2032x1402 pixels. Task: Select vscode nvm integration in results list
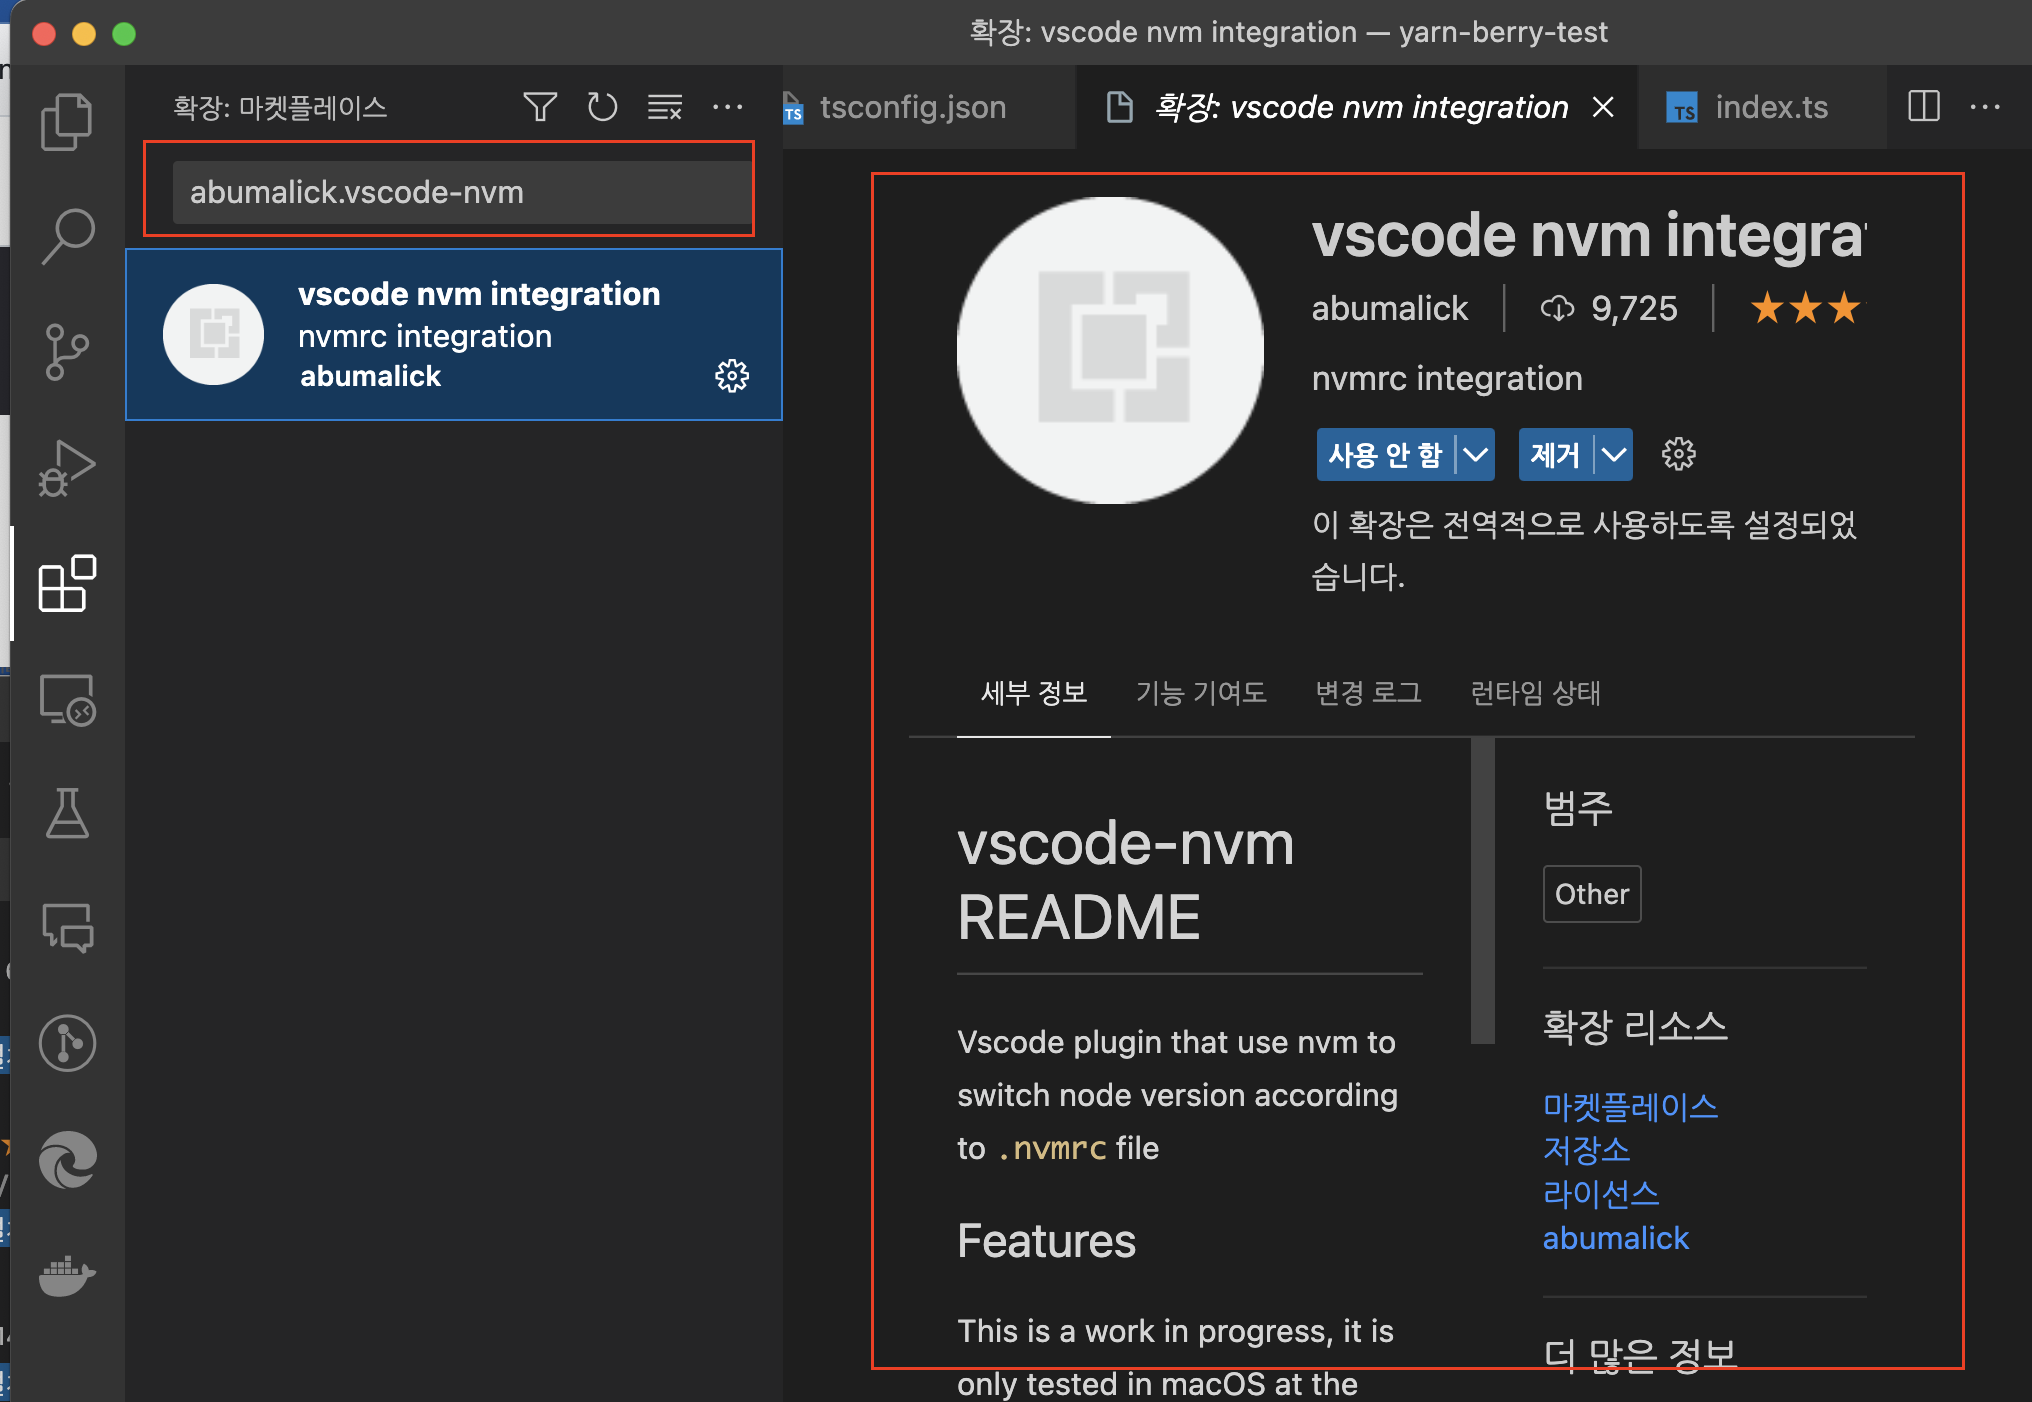[454, 334]
